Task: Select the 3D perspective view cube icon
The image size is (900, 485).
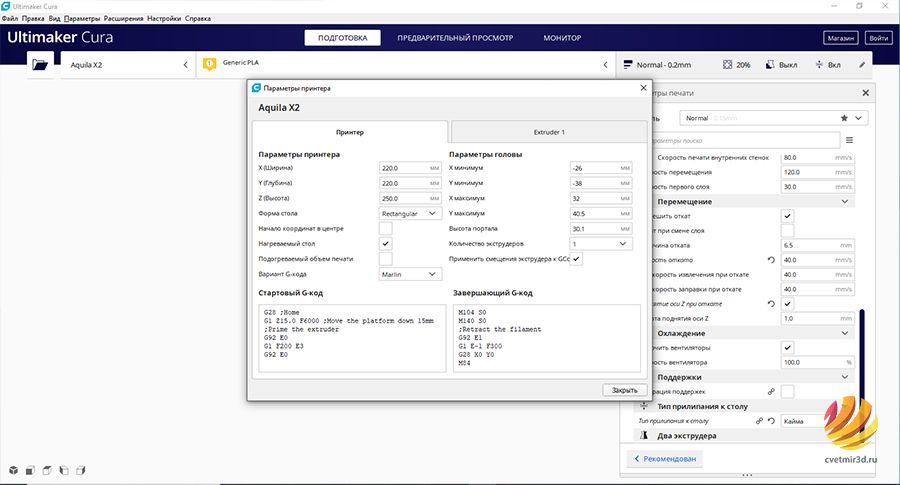Action: (x=13, y=470)
